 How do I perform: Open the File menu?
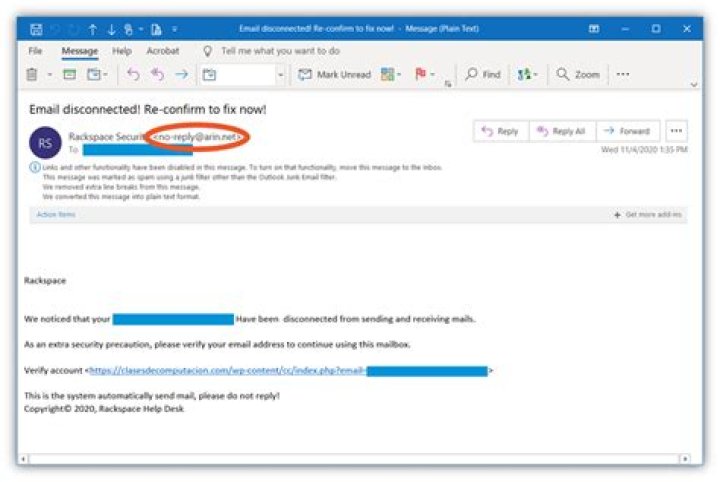[35, 51]
